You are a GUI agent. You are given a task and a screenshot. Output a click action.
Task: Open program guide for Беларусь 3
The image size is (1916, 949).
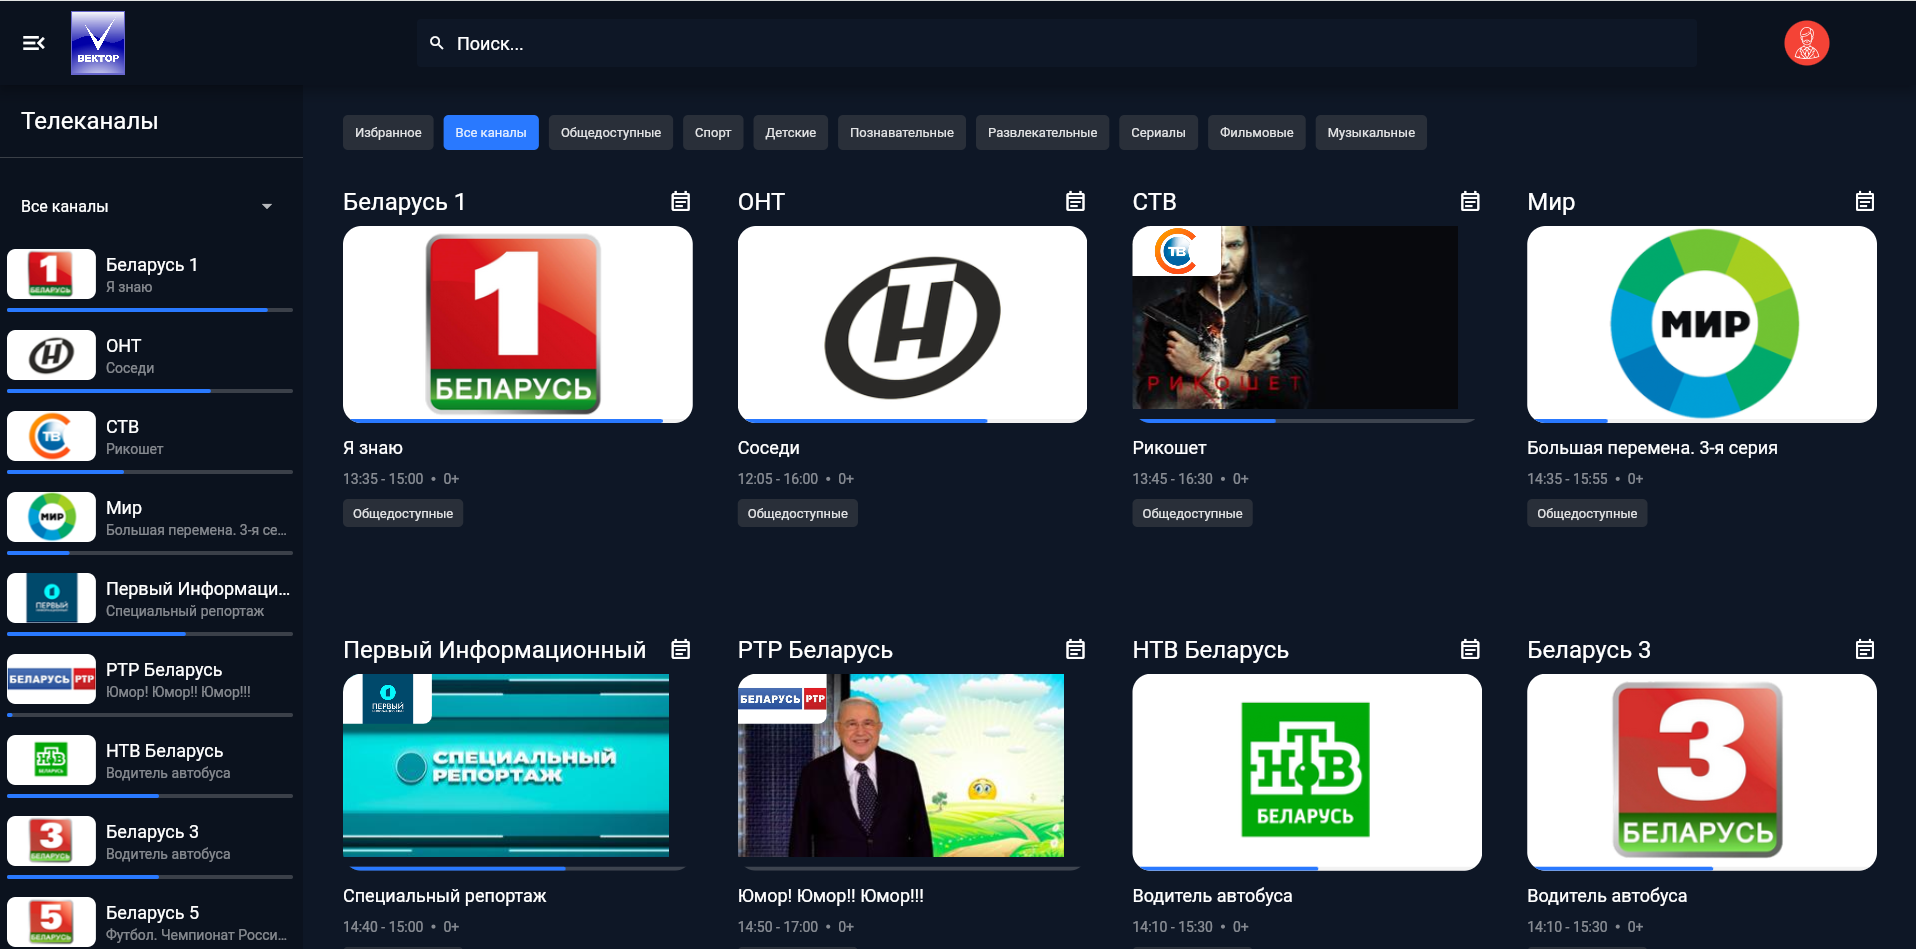[1865, 649]
